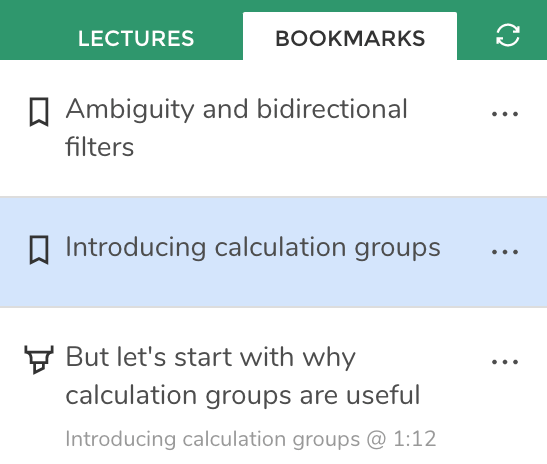Click bookmark icon beside Ambiguity and bidirectional filters
This screenshot has width=547, height=464.
(x=39, y=112)
